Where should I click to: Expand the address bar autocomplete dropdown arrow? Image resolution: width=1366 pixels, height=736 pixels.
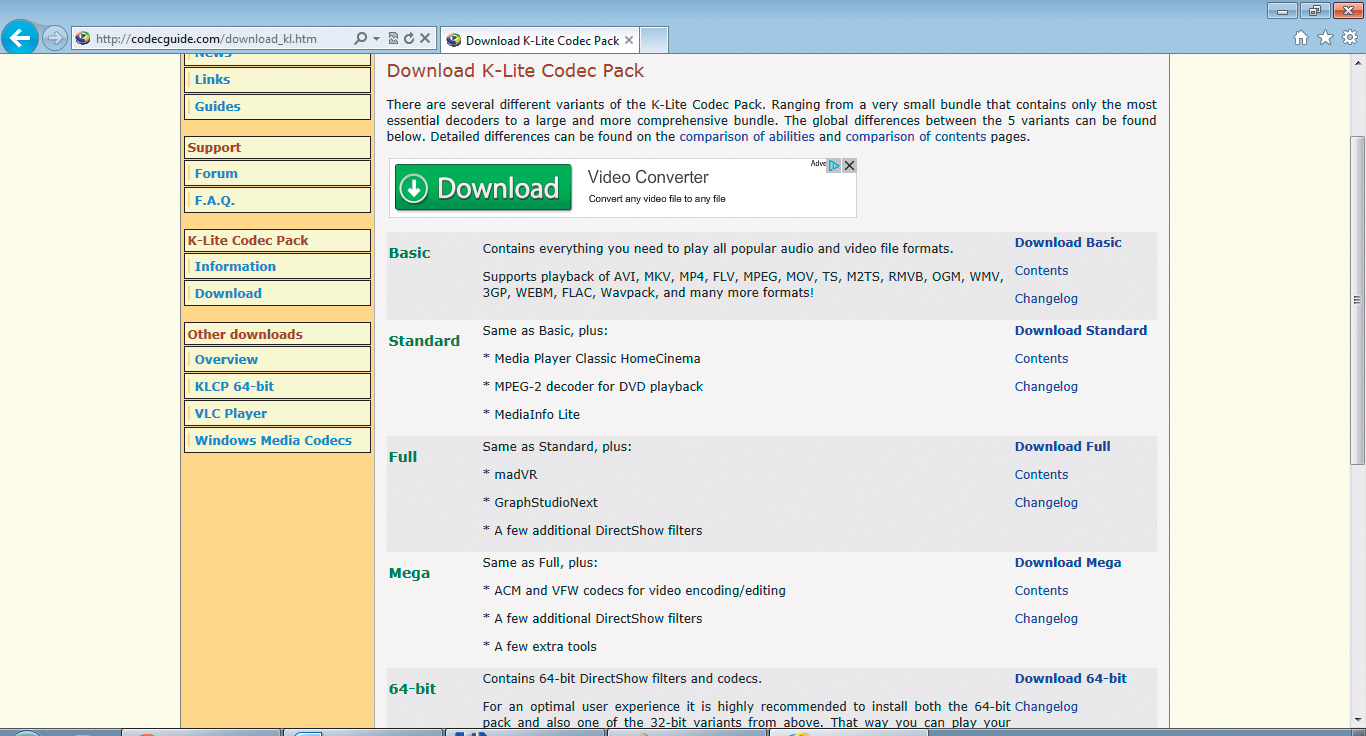376,39
